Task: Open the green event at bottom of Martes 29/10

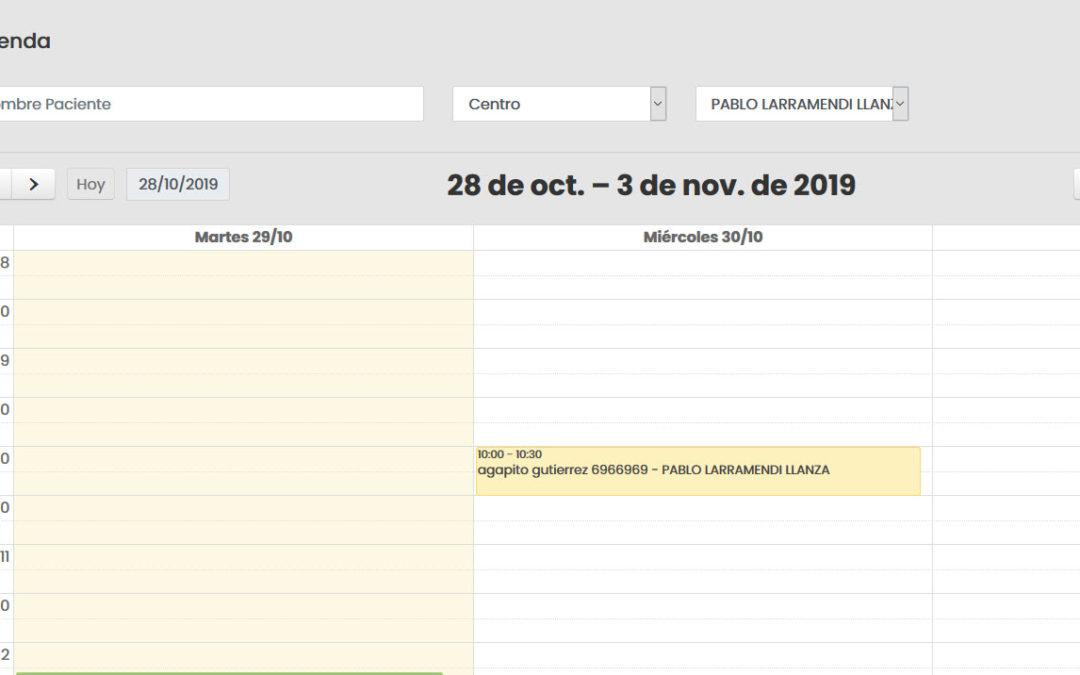Action: [229, 673]
